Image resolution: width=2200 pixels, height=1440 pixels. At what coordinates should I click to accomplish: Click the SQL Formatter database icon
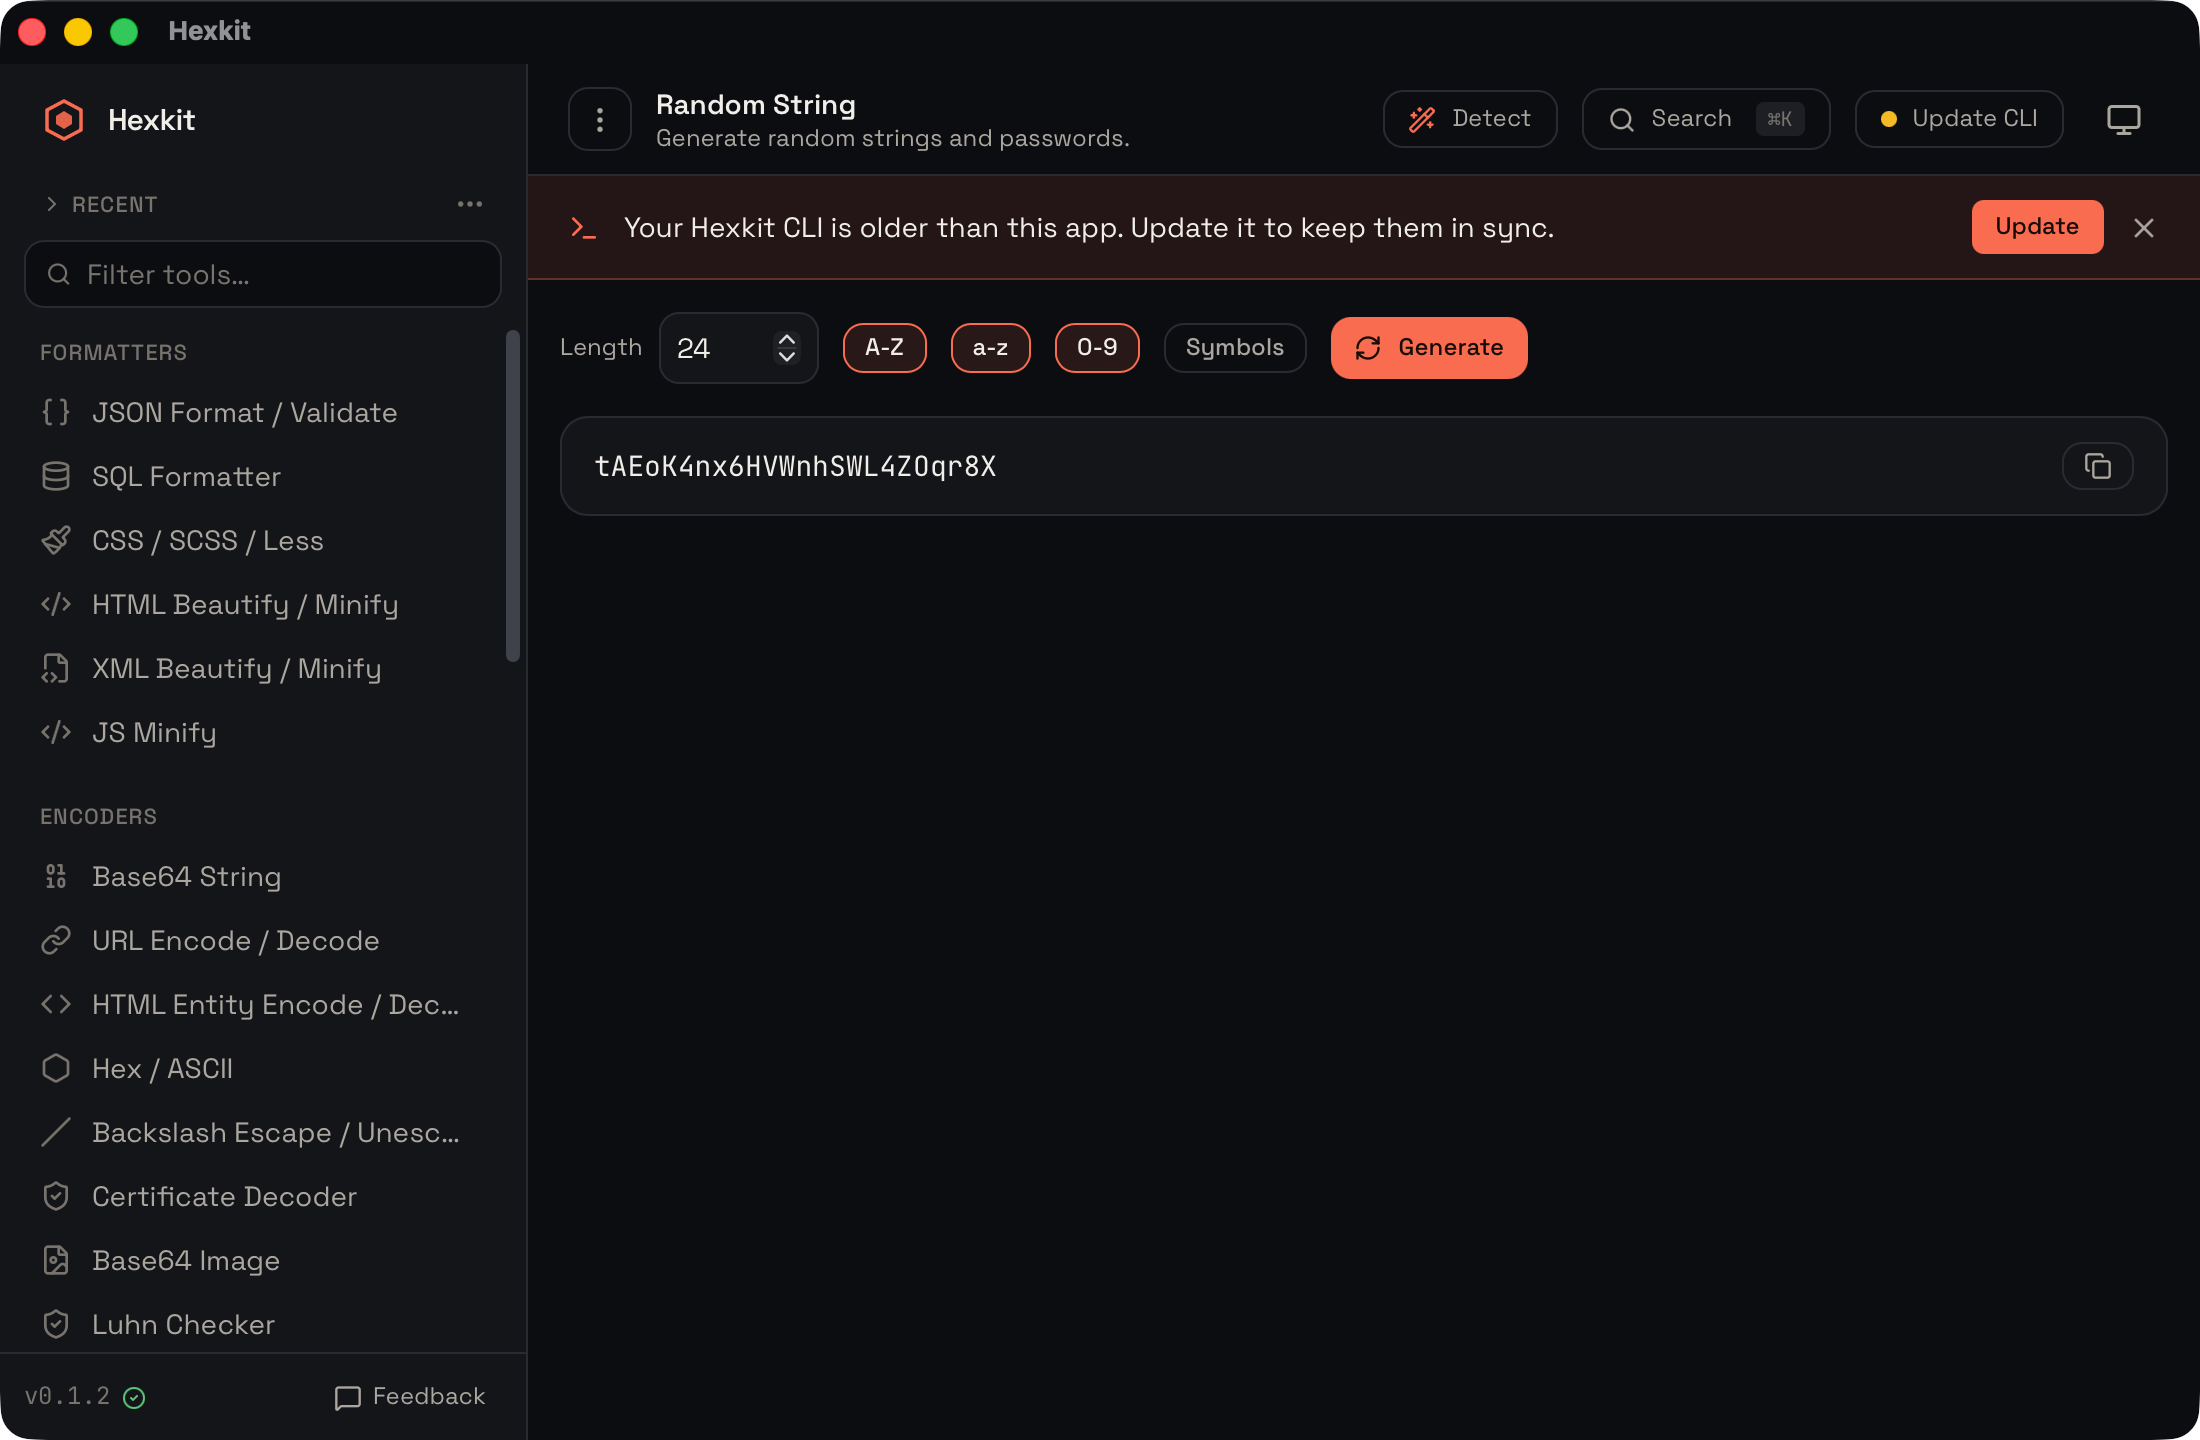[56, 476]
